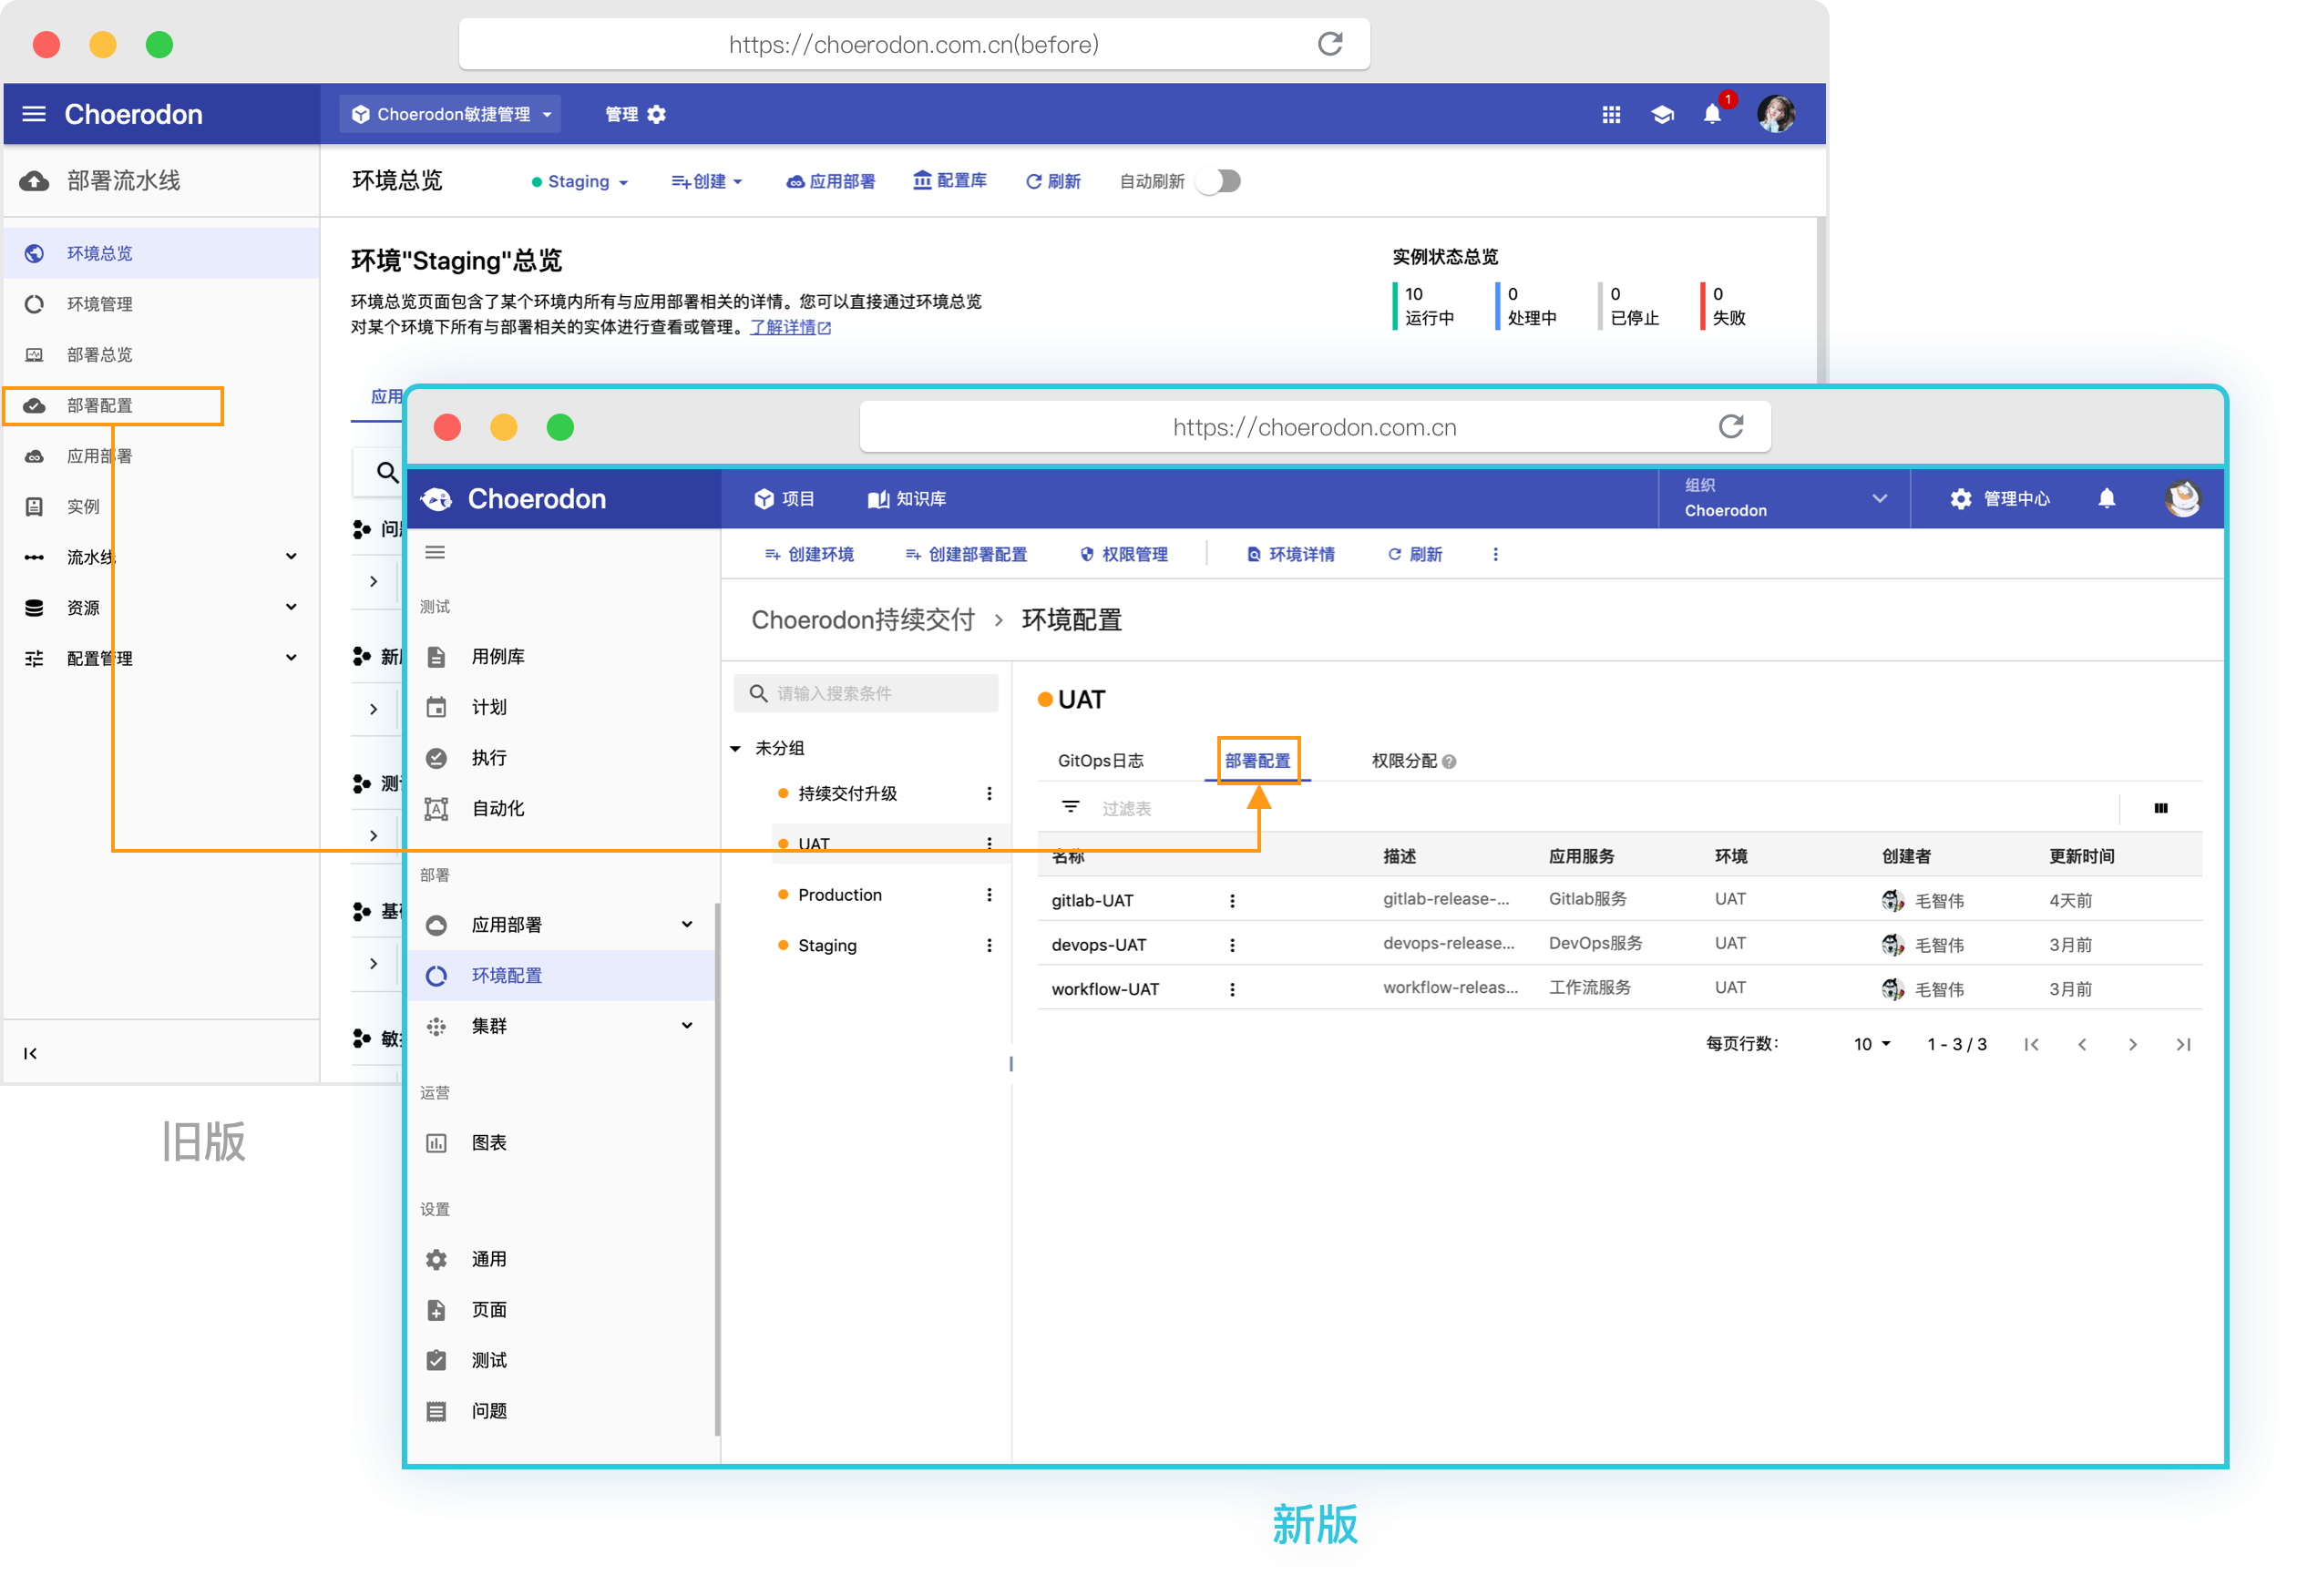Open 管理中心 gear in new window
The image size is (2318, 1596).
[x=1999, y=498]
